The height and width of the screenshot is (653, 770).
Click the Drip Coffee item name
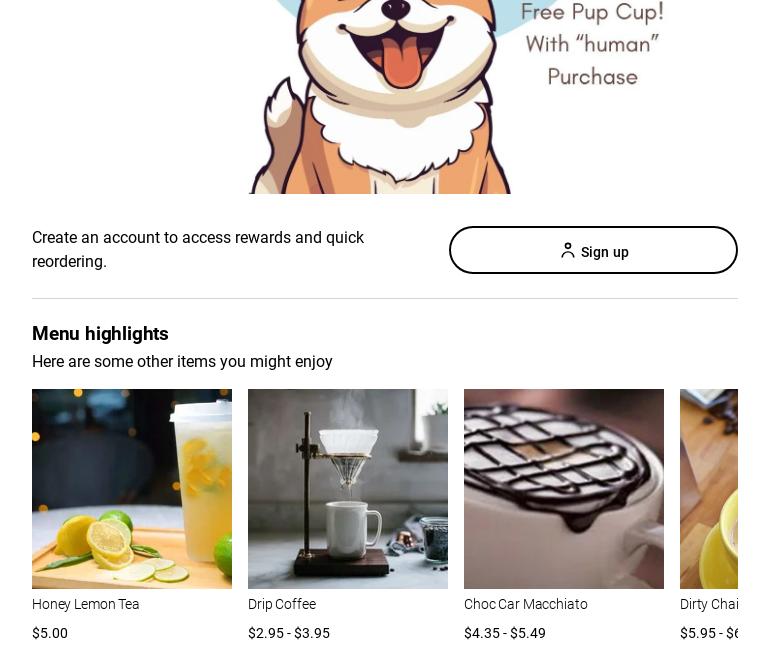point(282,604)
